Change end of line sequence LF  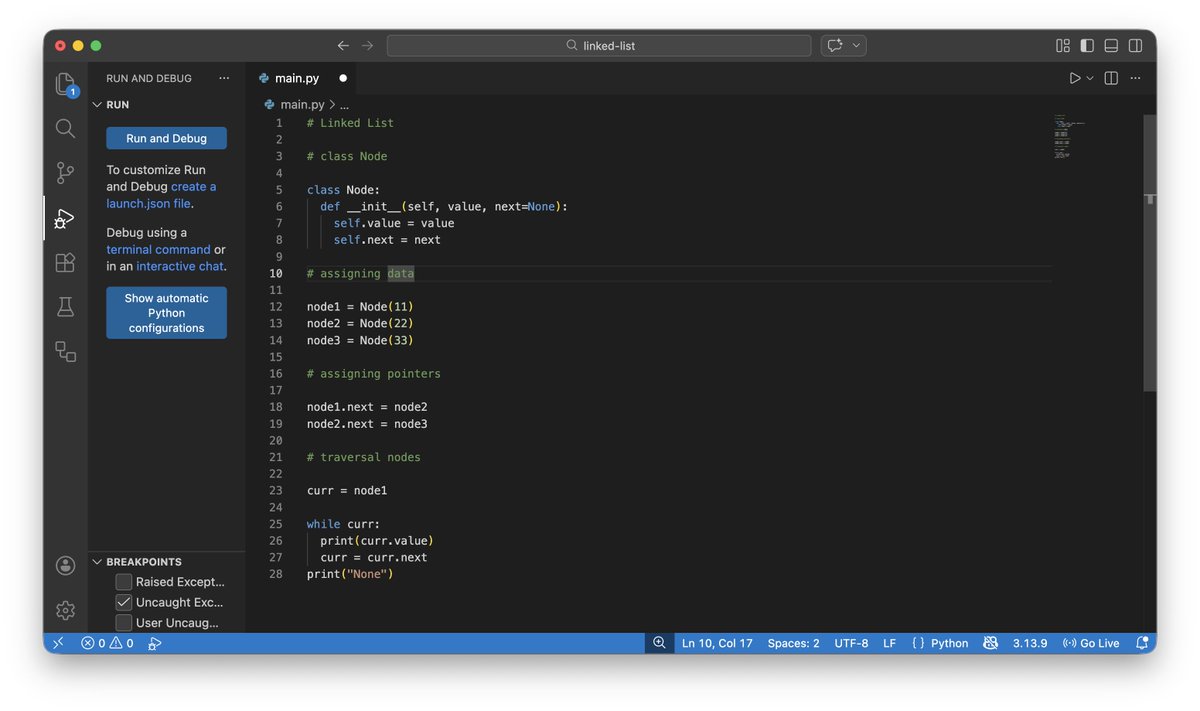889,643
